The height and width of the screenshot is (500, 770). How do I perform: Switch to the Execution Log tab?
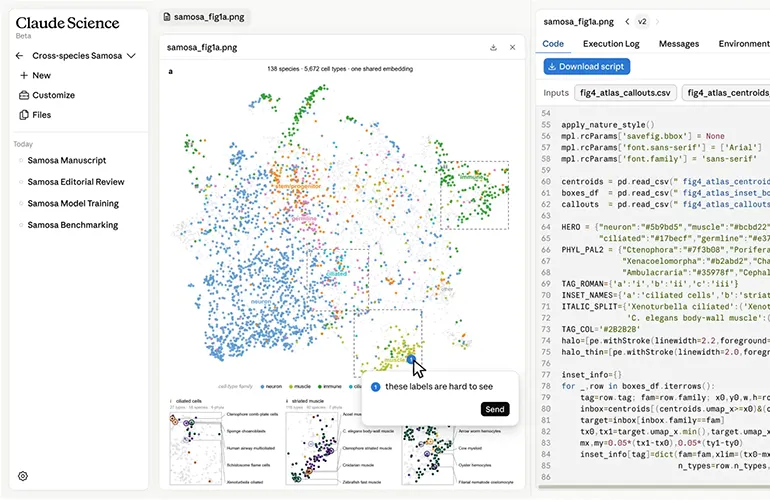tap(611, 44)
